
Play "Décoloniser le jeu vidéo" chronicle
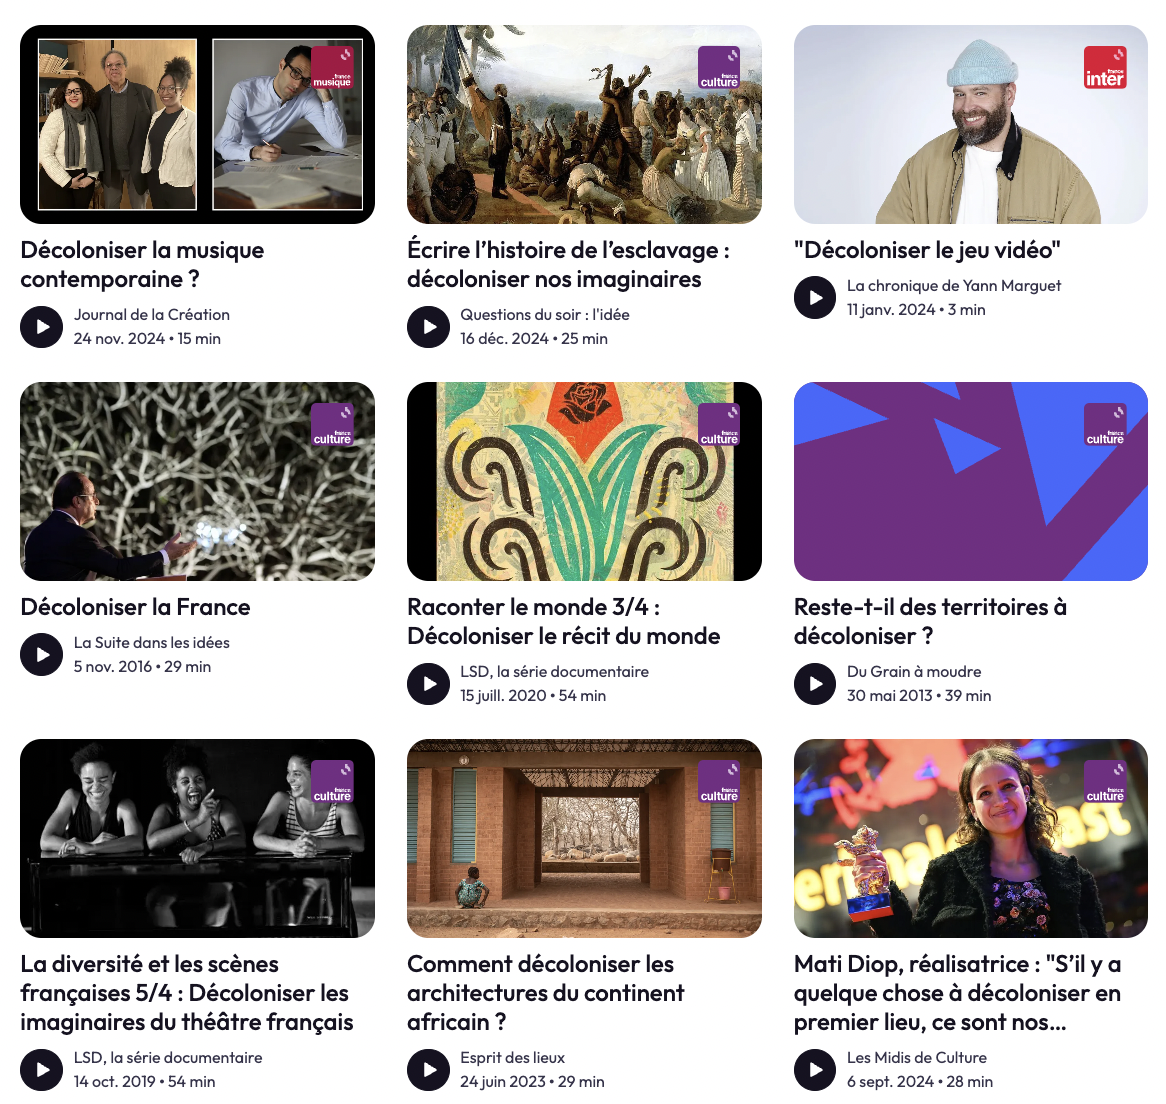[815, 297]
